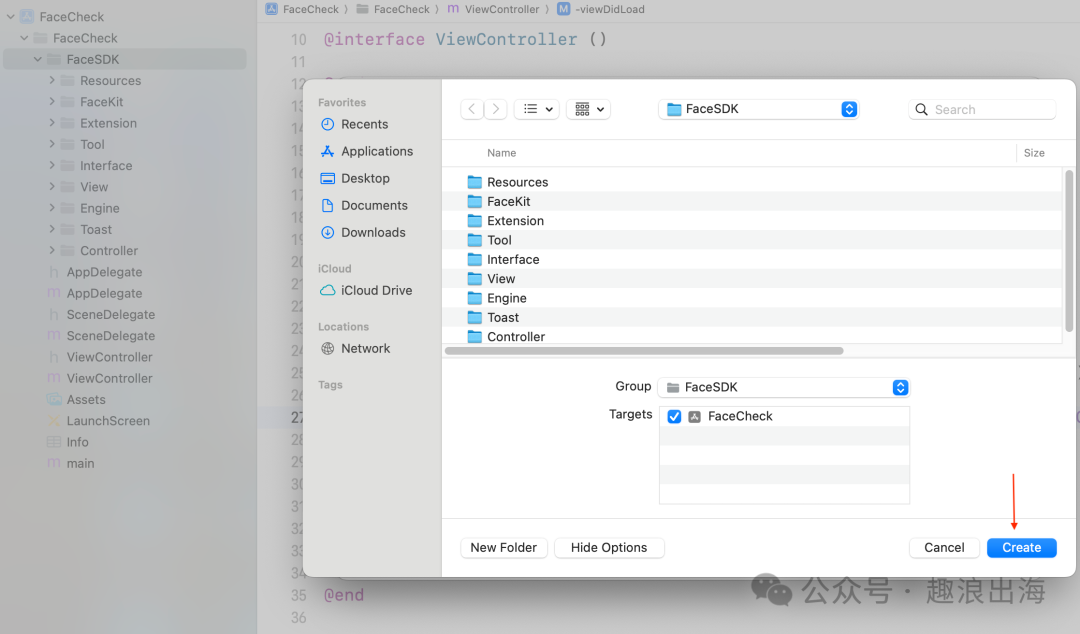Viewport: 1080px width, 634px height.
Task: Select Downloads in the dialog sidebar
Action: (363, 232)
